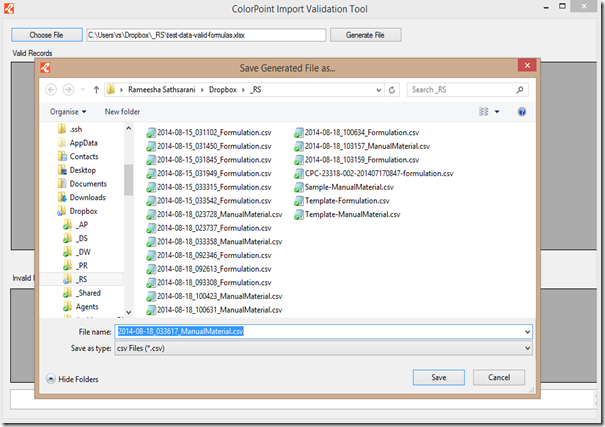Click the folder tree scroll down arrow
This screenshot has height=427, width=605.
click(129, 312)
